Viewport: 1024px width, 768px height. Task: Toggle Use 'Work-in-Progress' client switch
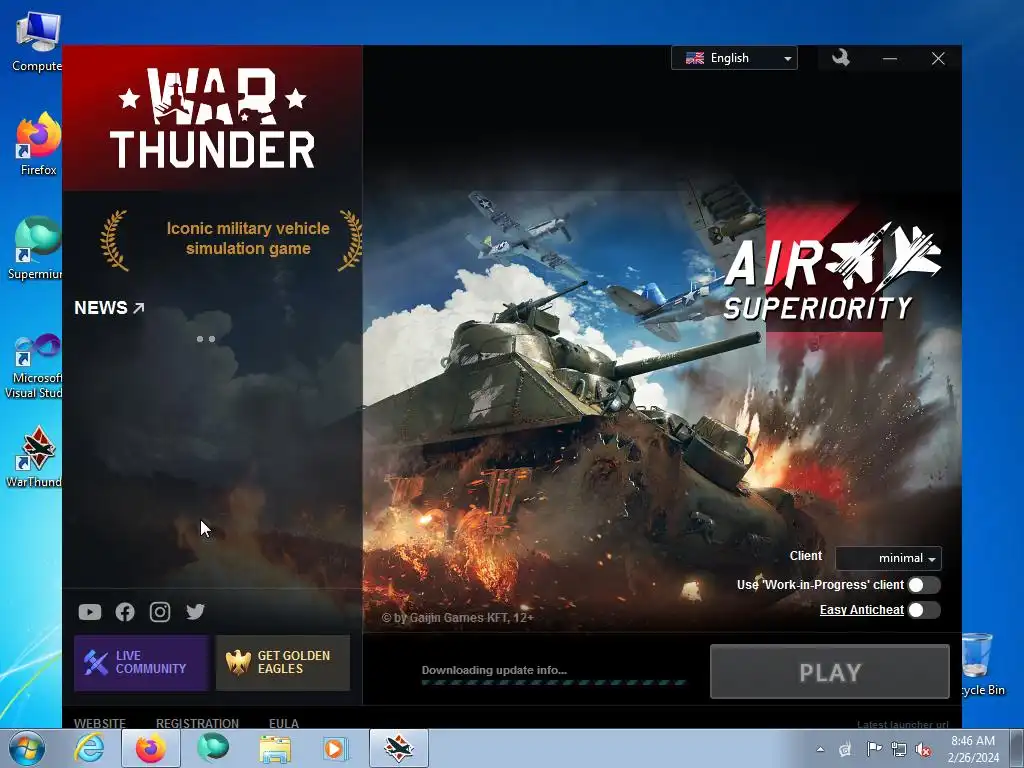[x=923, y=585]
